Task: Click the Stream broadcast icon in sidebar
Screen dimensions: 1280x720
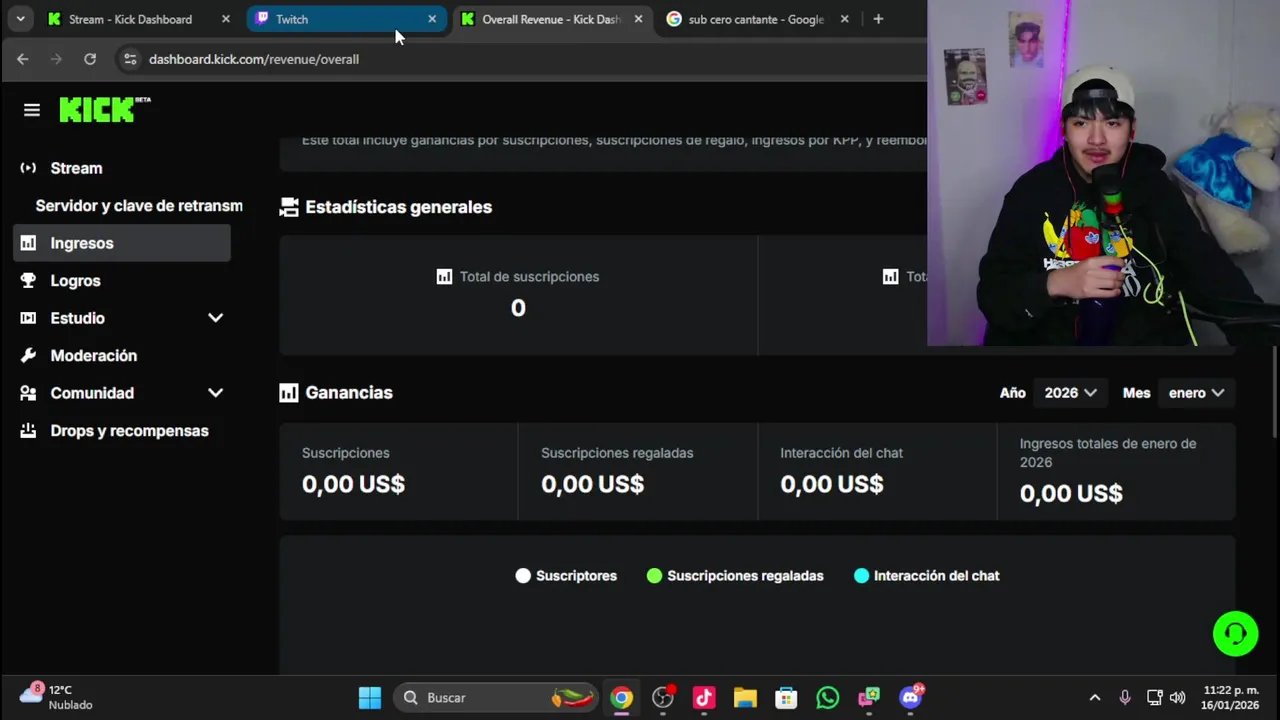Action: (x=28, y=168)
